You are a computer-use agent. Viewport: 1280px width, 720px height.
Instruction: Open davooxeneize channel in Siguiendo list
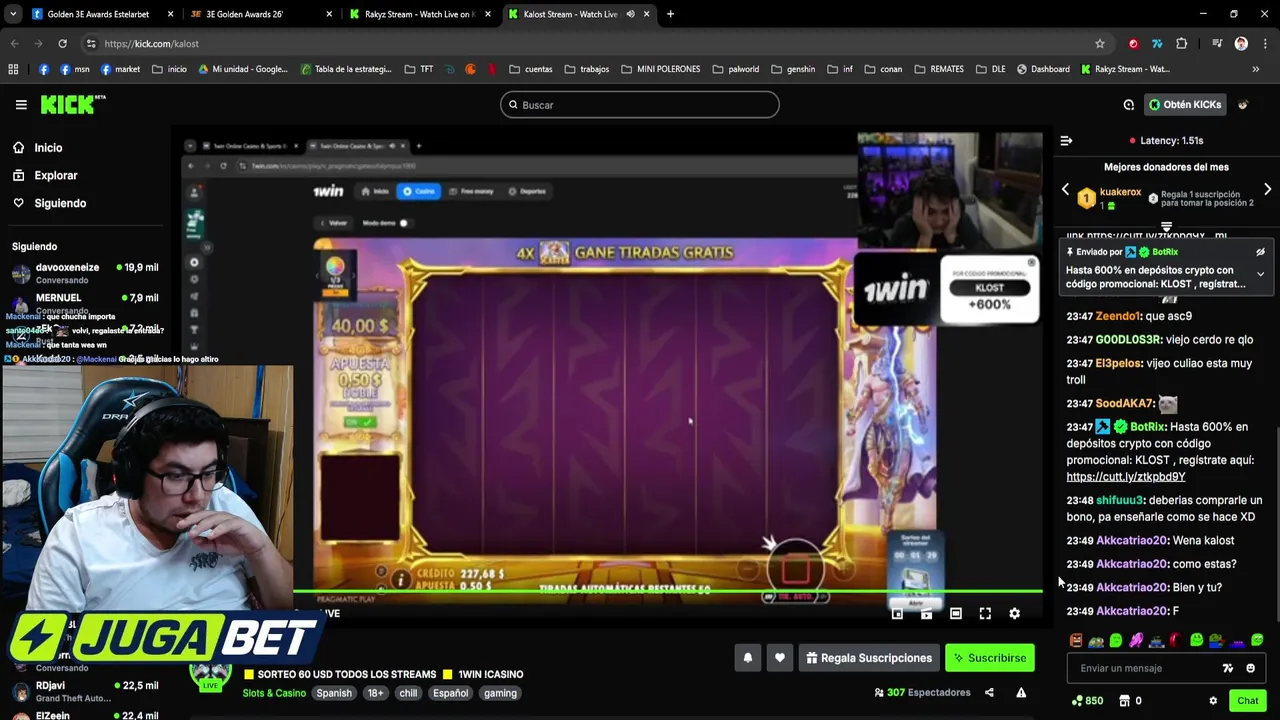[85, 273]
